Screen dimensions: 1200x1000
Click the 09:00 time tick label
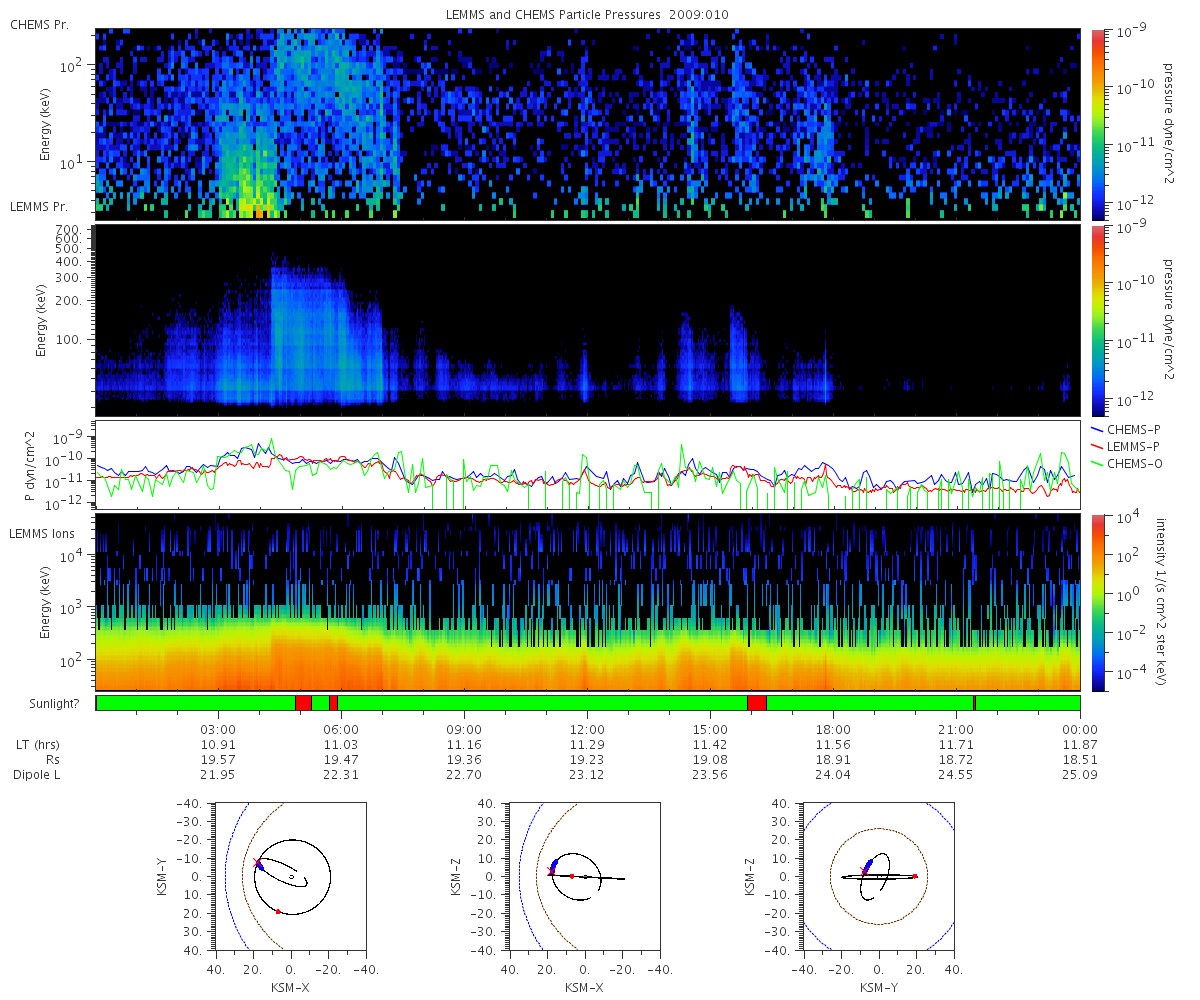tap(464, 729)
